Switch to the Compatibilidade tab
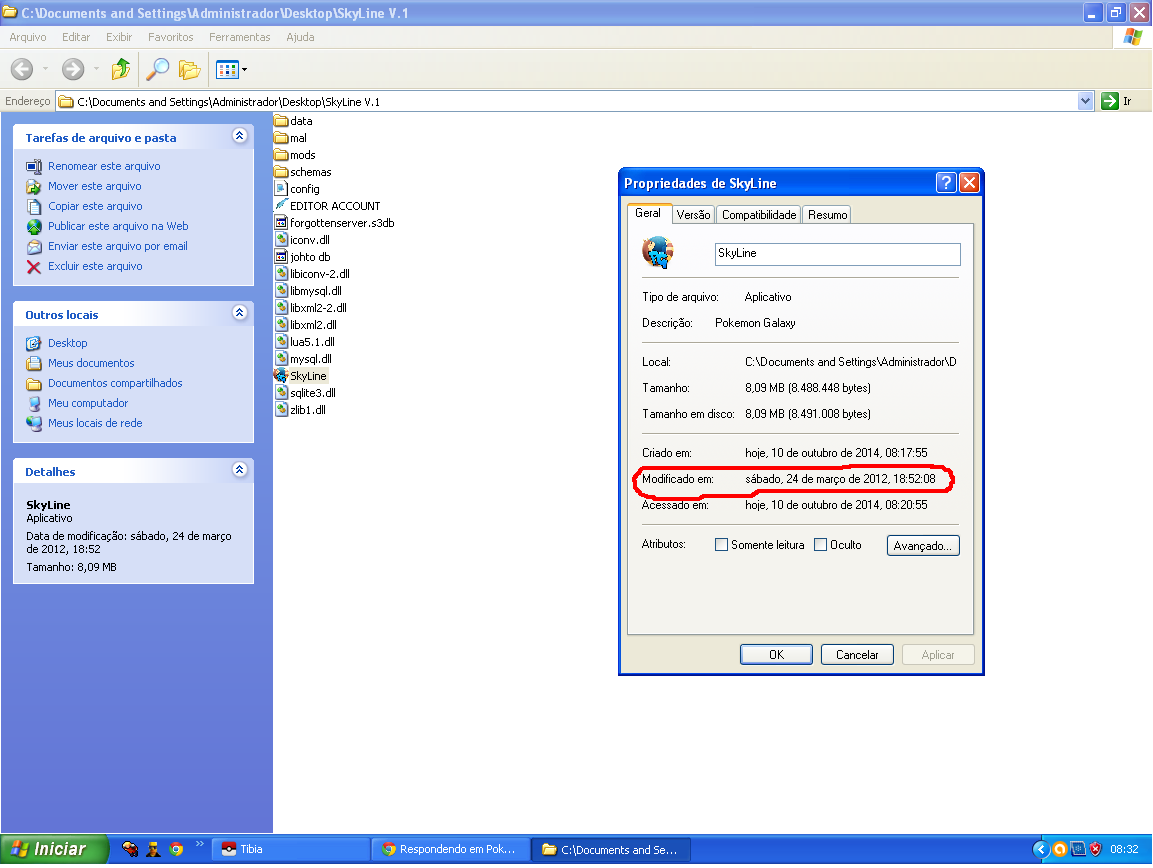 (759, 215)
